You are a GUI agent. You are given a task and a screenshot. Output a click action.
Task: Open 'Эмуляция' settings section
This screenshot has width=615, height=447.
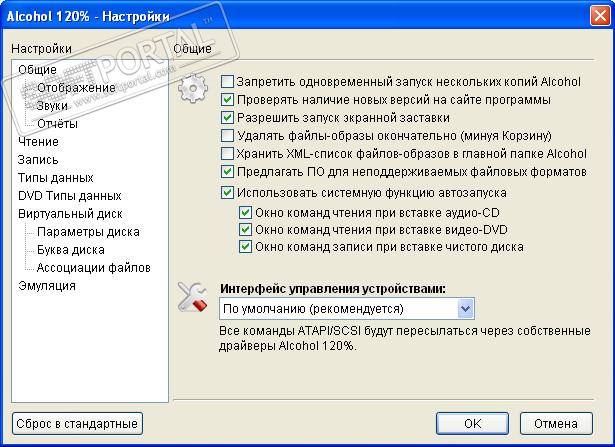click(x=47, y=286)
